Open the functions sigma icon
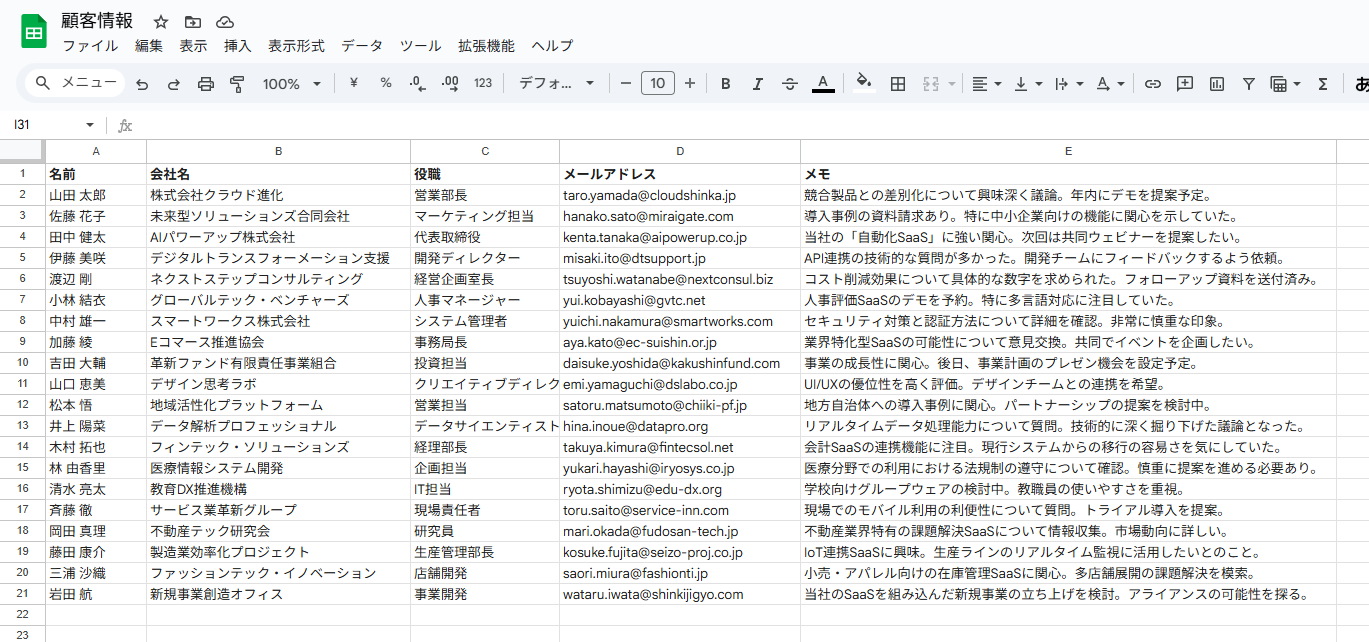This screenshot has height=642, width=1369. click(x=1323, y=84)
